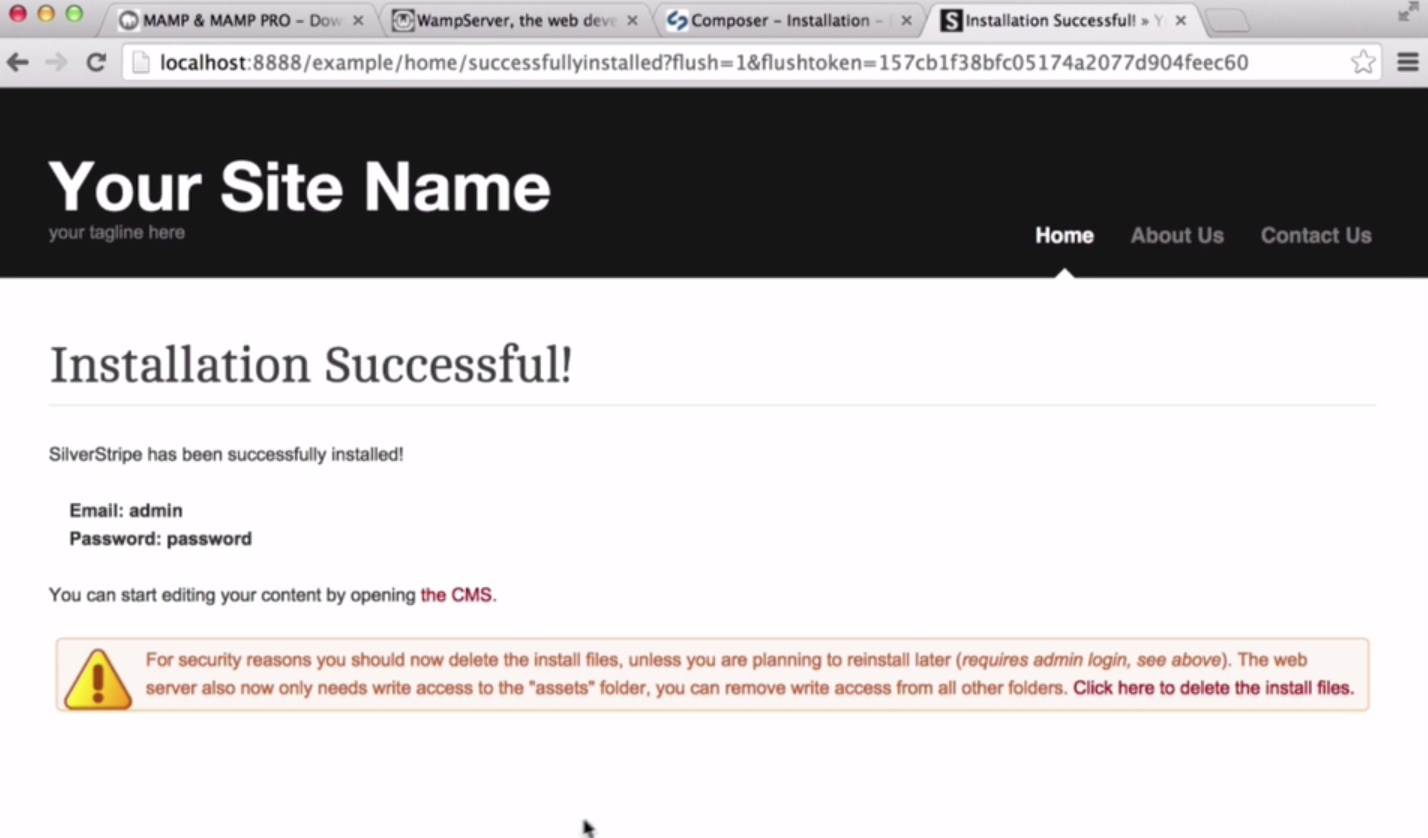Go back with the browser back arrow
The width and height of the screenshot is (1428, 838).
point(18,63)
